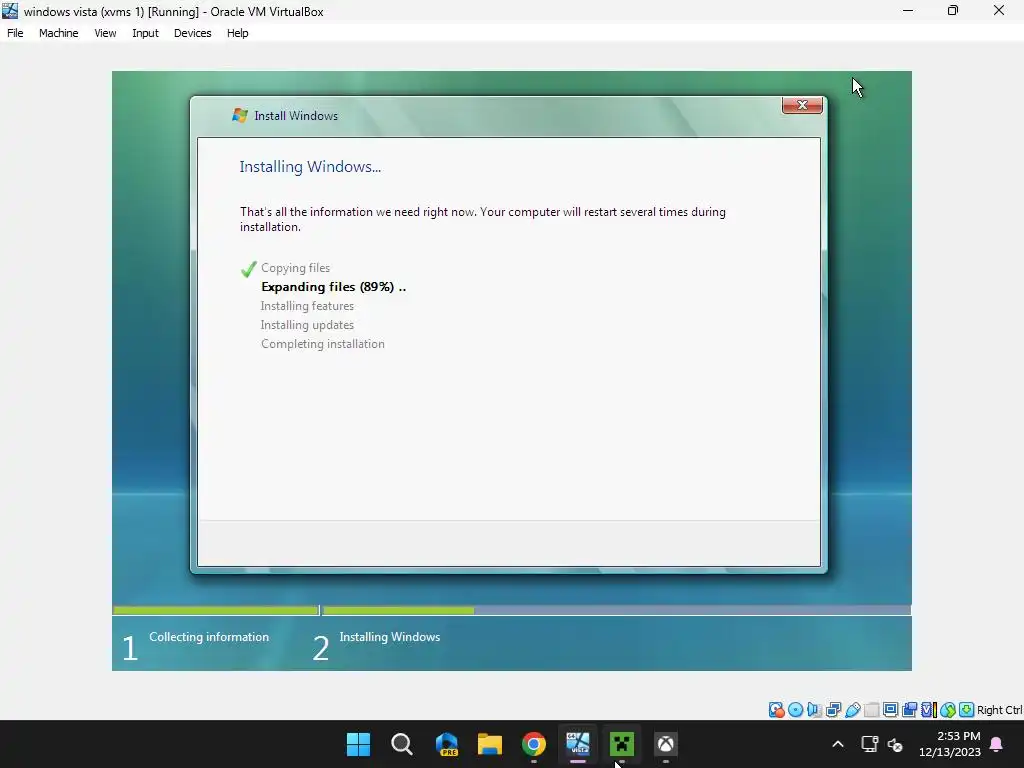Screen dimensions: 1024x768
Task: Open Minecraft from the taskbar
Action: pos(622,744)
